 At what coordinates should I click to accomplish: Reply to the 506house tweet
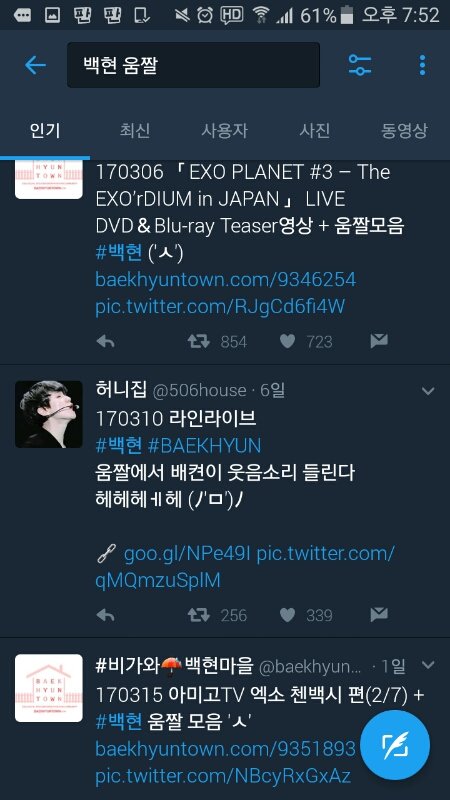pyautogui.click(x=105, y=615)
